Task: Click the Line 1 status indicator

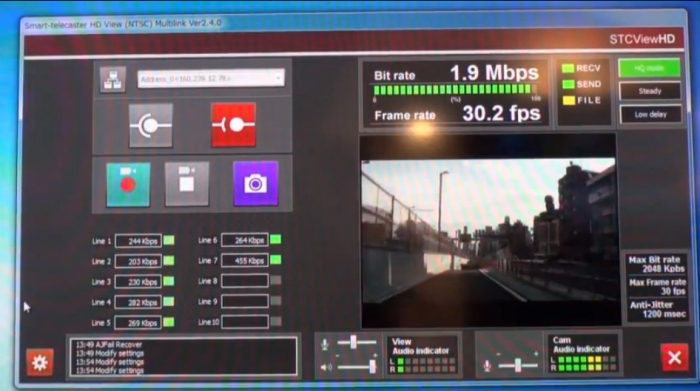Action: (x=169, y=240)
